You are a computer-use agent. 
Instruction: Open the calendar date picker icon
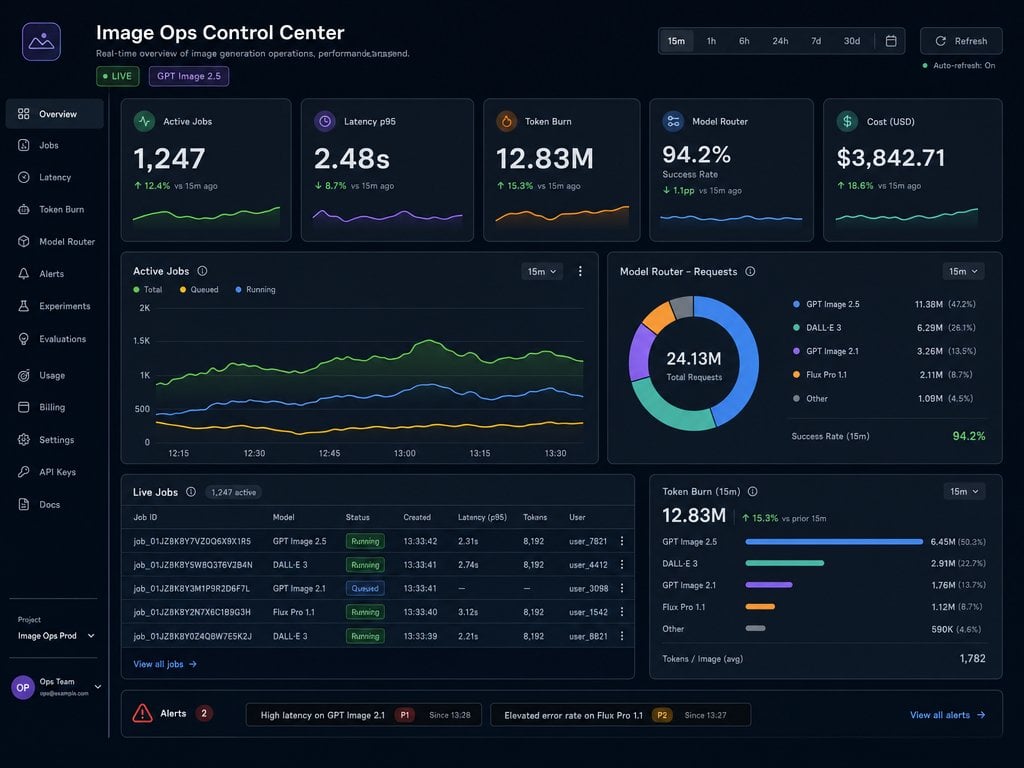point(890,41)
